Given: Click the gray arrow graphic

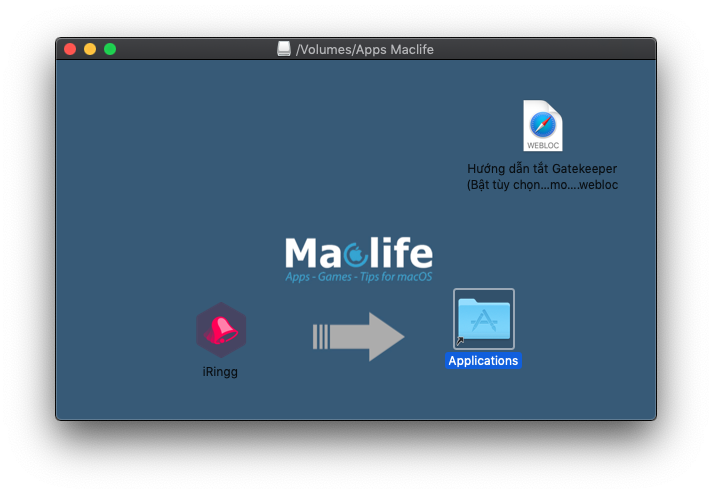Looking at the screenshot, I should point(358,336).
